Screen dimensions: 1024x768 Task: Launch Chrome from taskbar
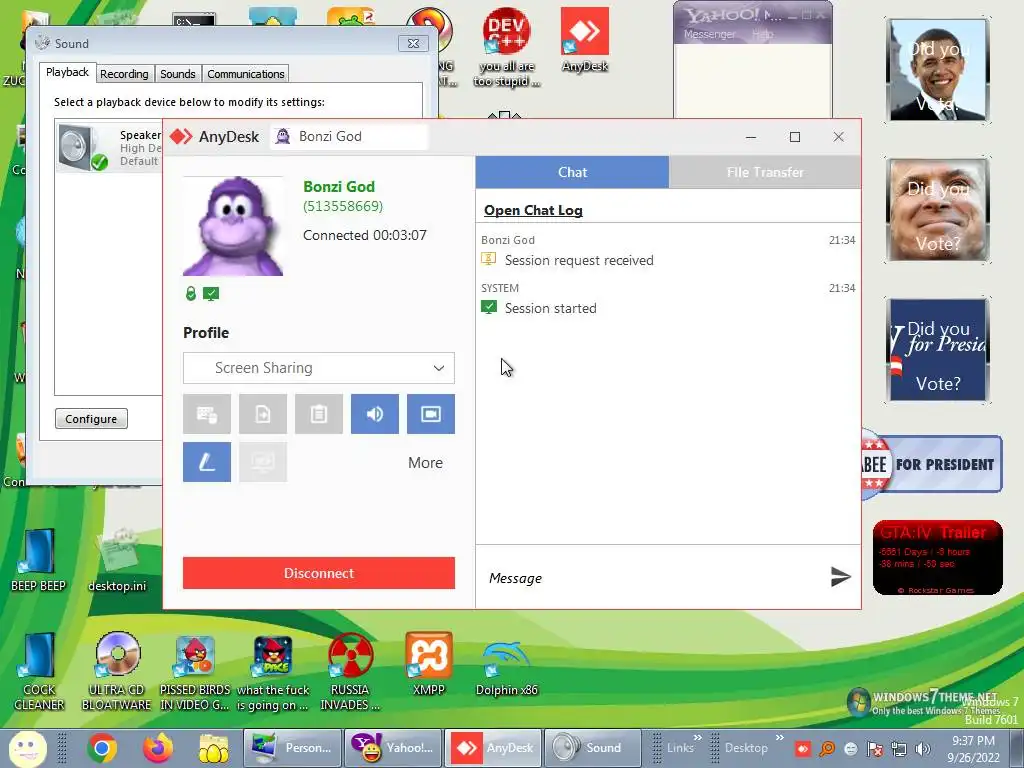pos(102,748)
